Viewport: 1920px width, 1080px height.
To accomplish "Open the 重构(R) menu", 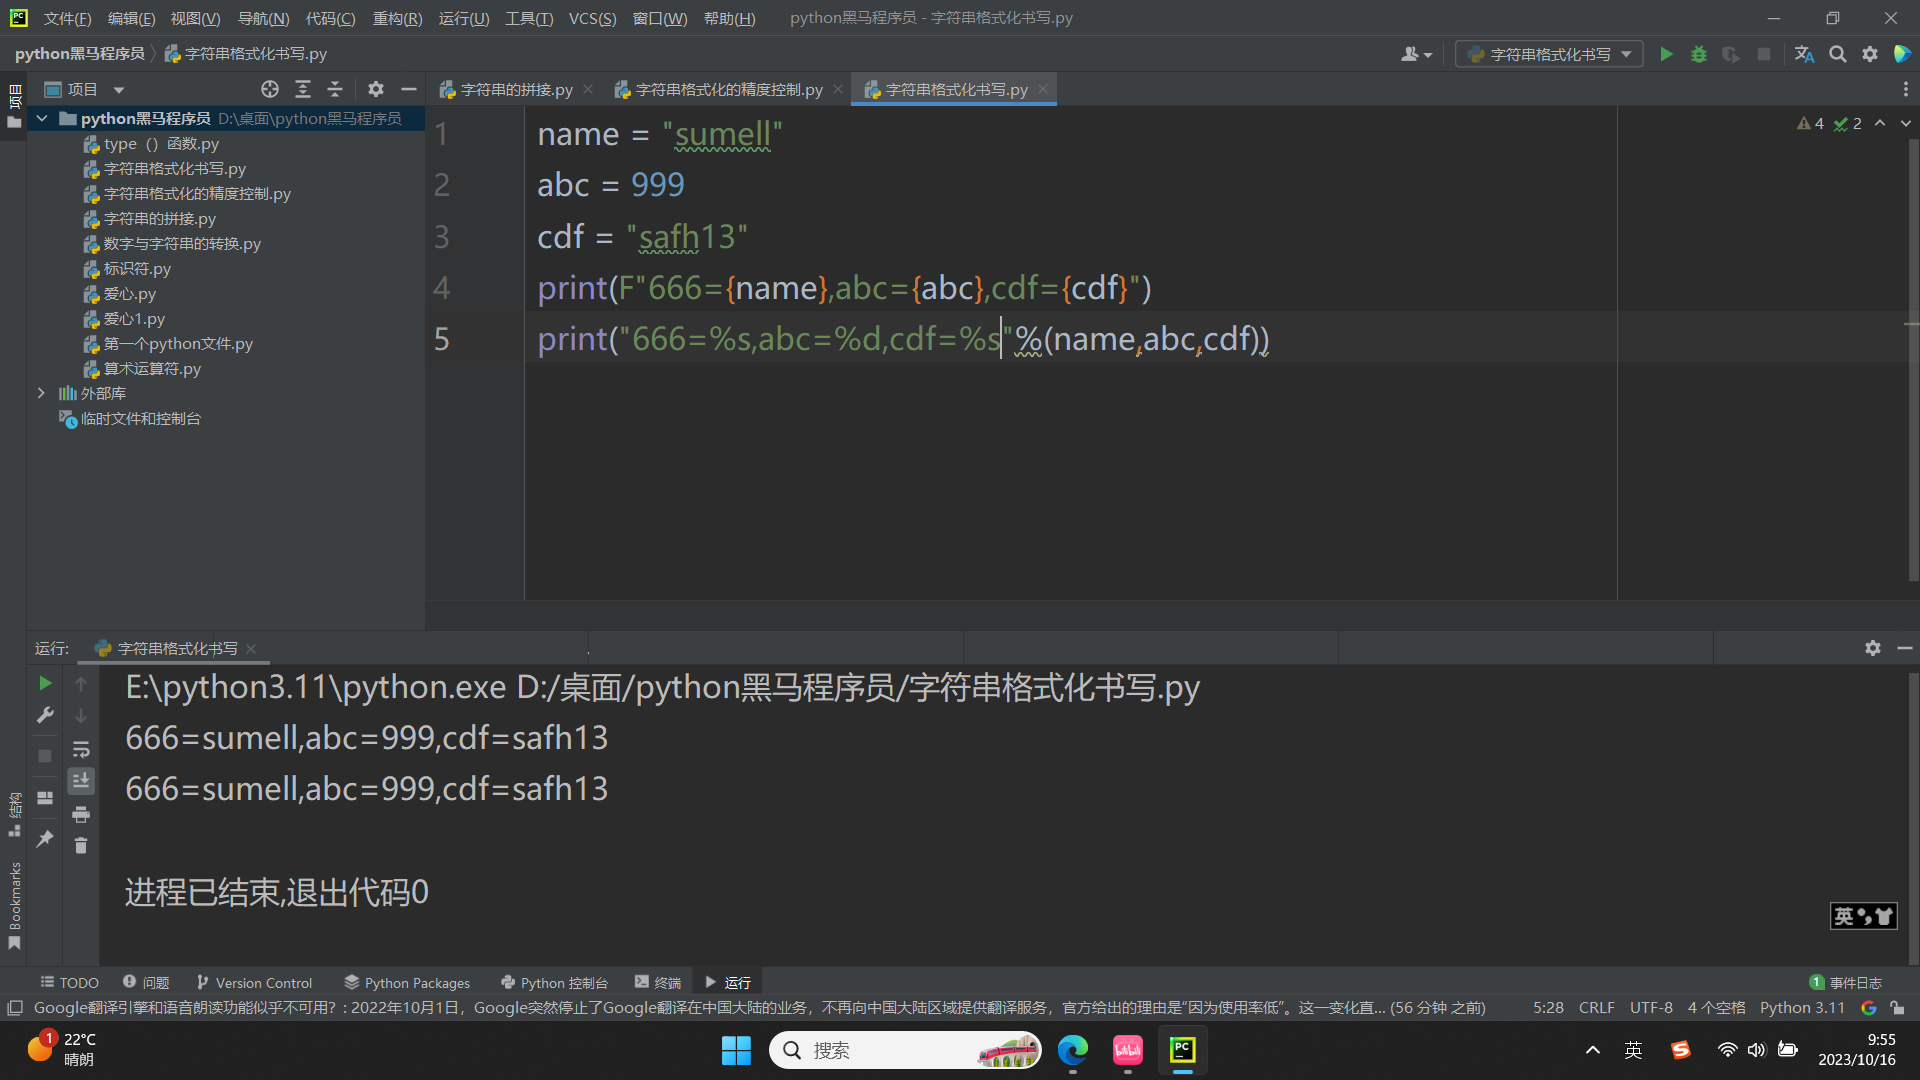I will pos(397,18).
